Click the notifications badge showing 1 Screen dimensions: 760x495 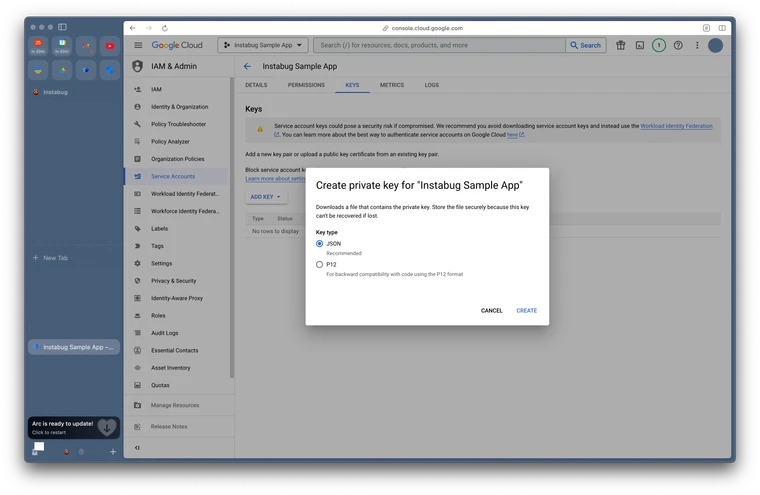659,45
